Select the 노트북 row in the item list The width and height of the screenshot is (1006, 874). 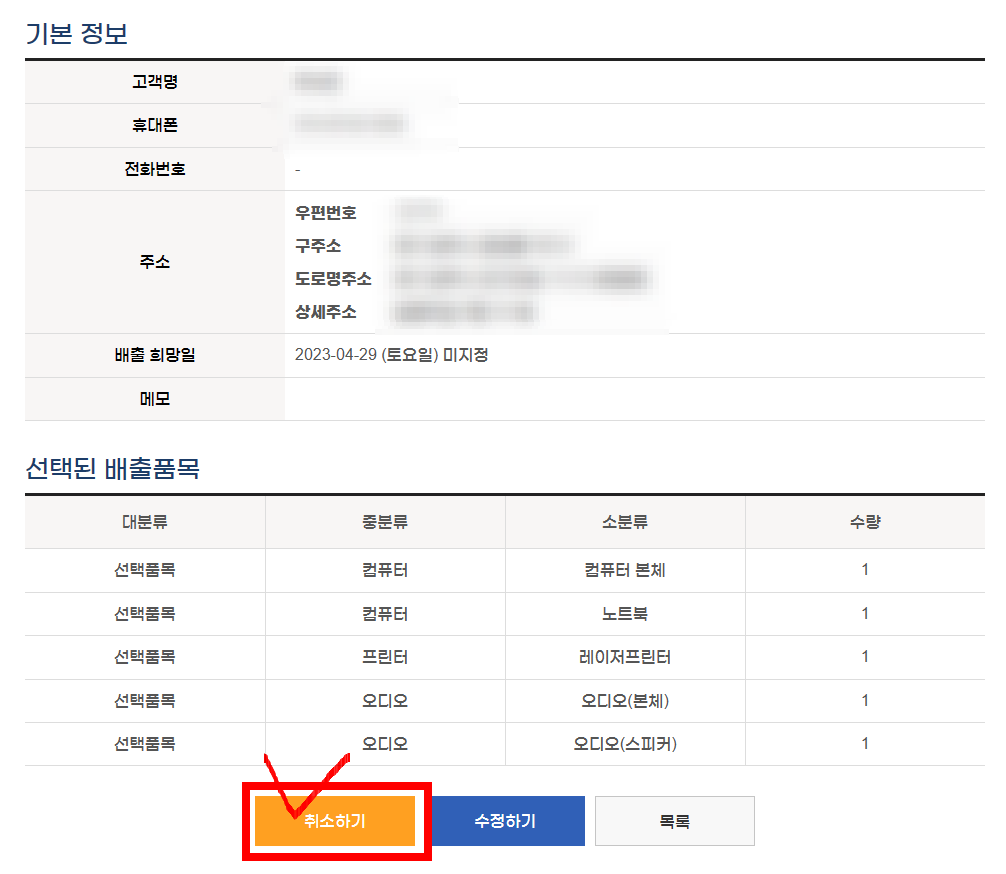[500, 613]
